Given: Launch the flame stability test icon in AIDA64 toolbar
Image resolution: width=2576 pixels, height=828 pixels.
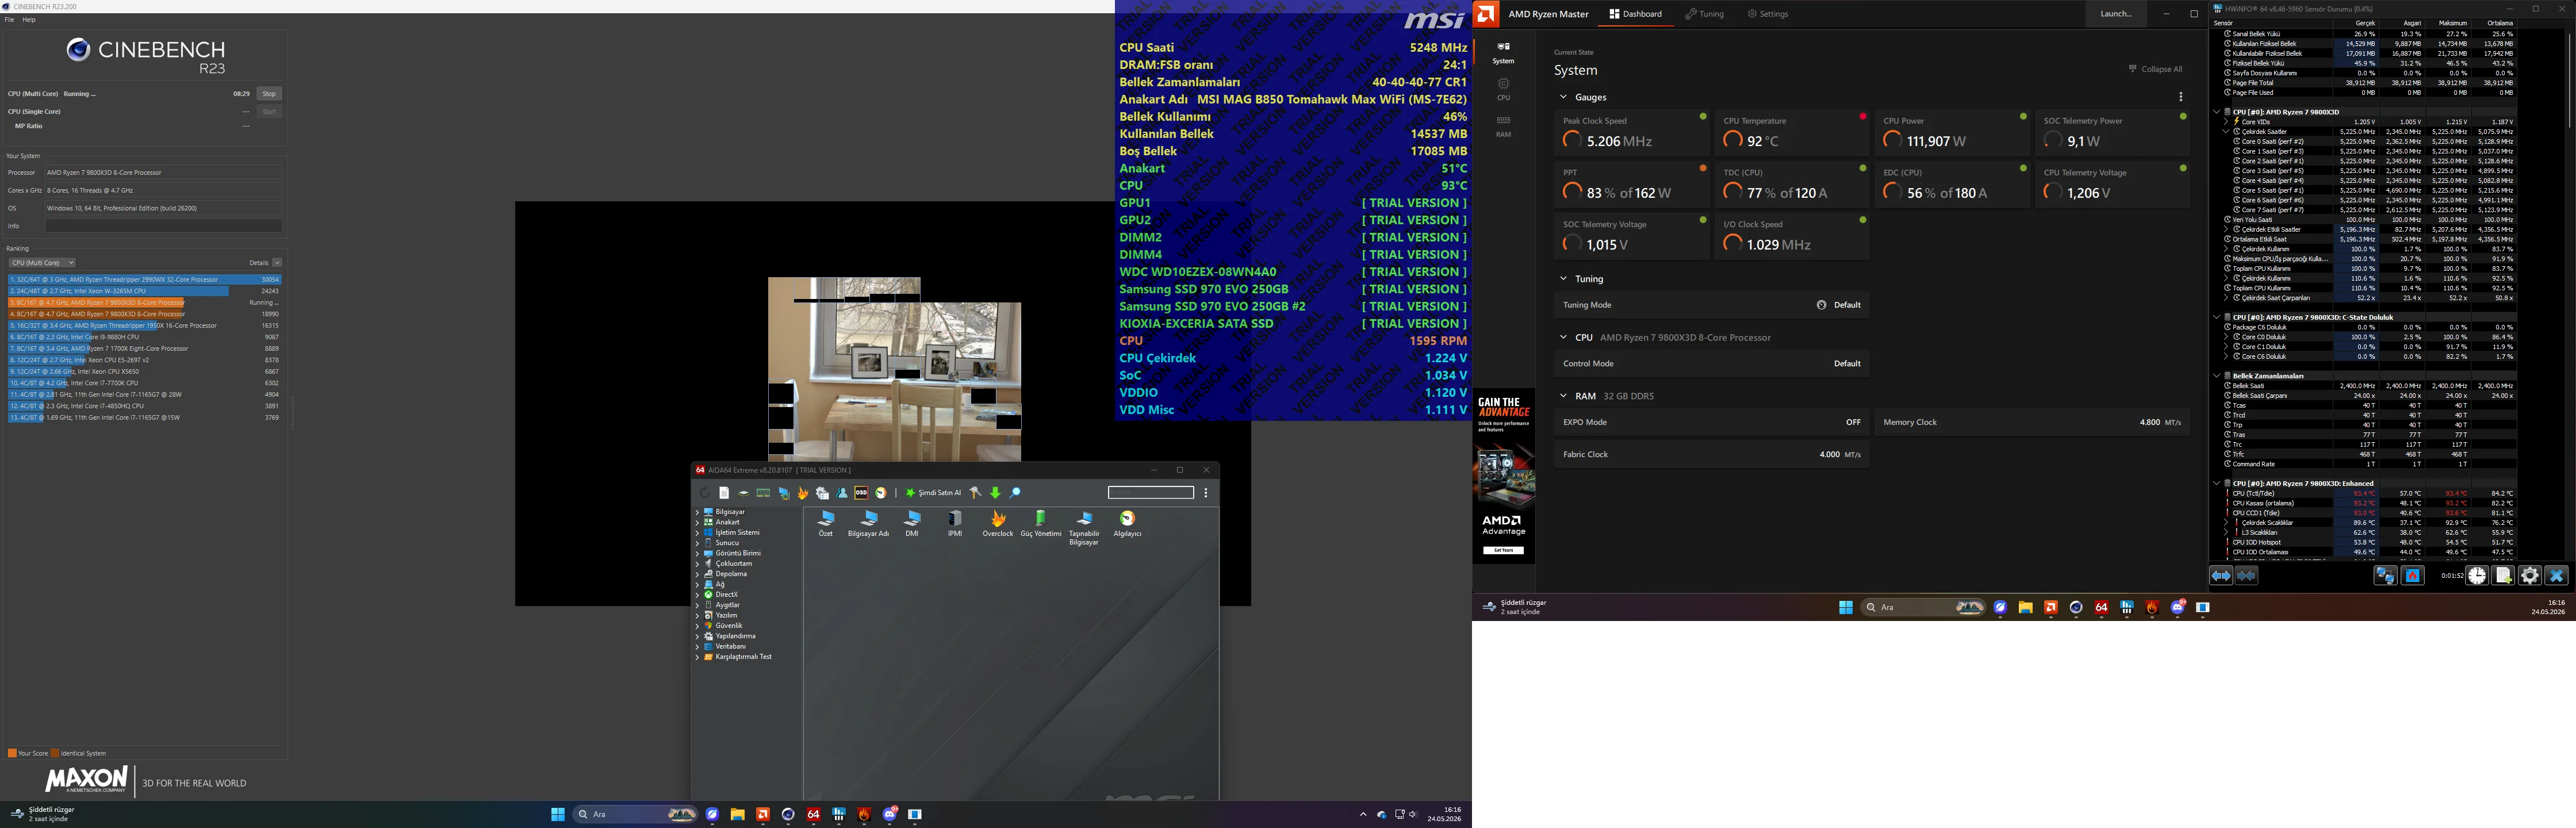Looking at the screenshot, I should (x=803, y=493).
